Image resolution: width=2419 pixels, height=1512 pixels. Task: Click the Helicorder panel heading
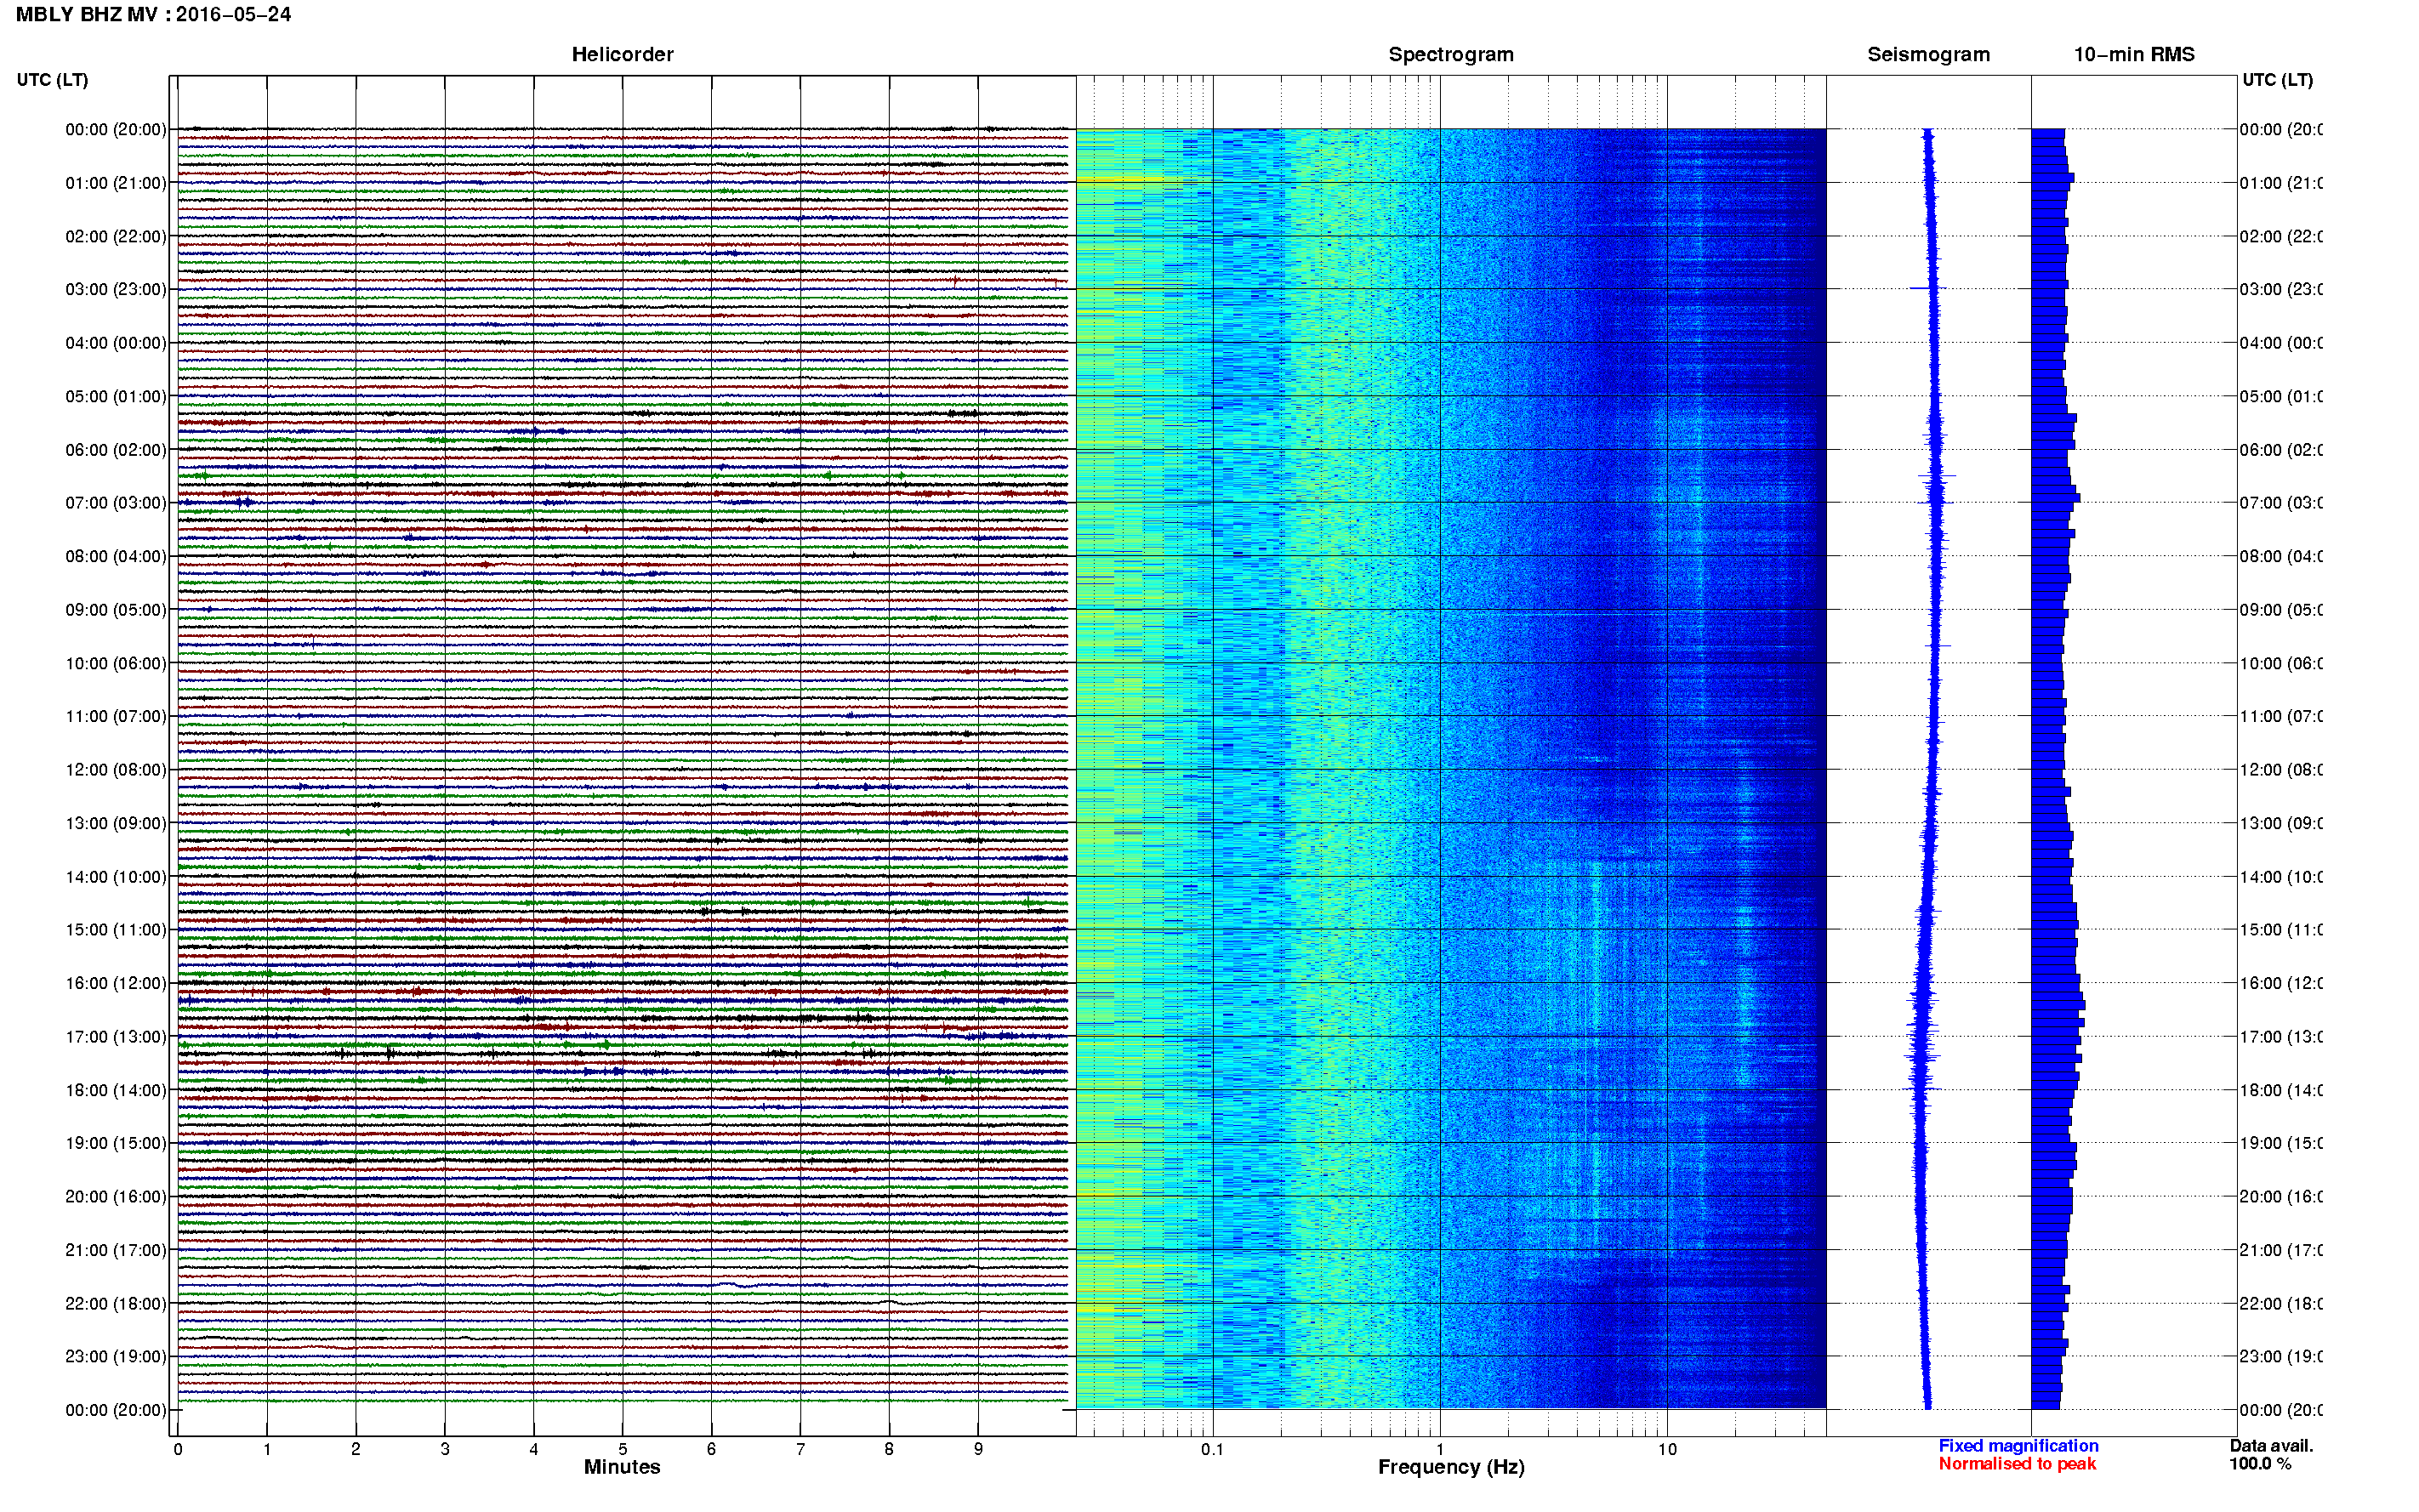(622, 54)
